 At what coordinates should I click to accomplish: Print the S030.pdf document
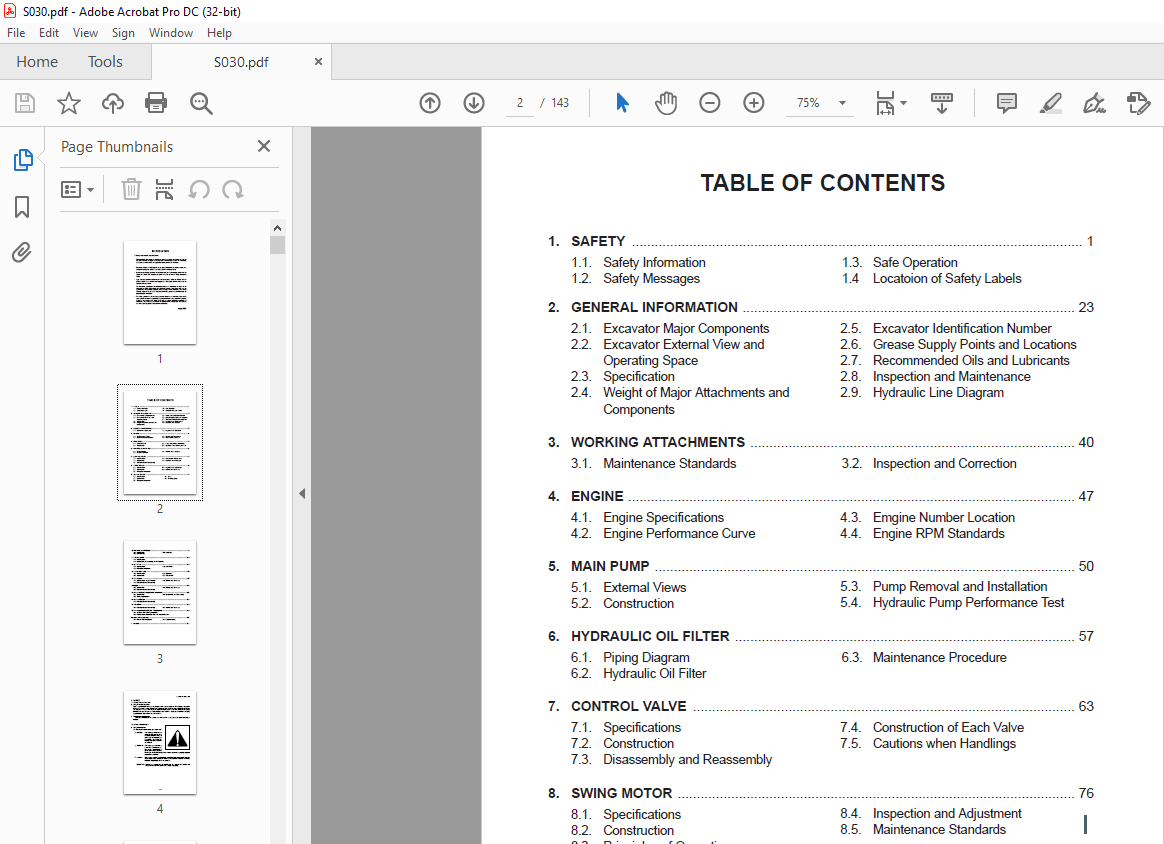point(156,103)
